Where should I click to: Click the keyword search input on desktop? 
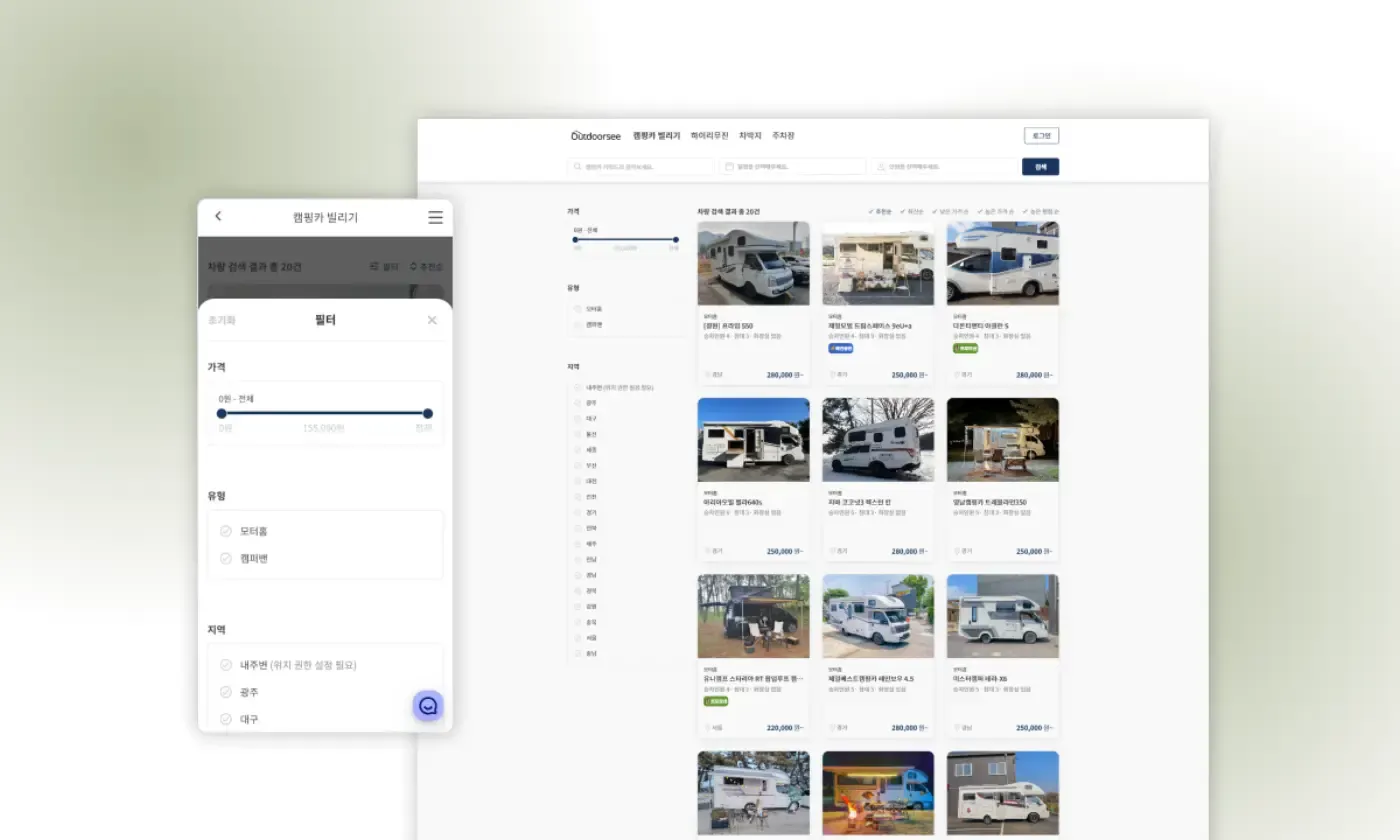[x=641, y=167]
